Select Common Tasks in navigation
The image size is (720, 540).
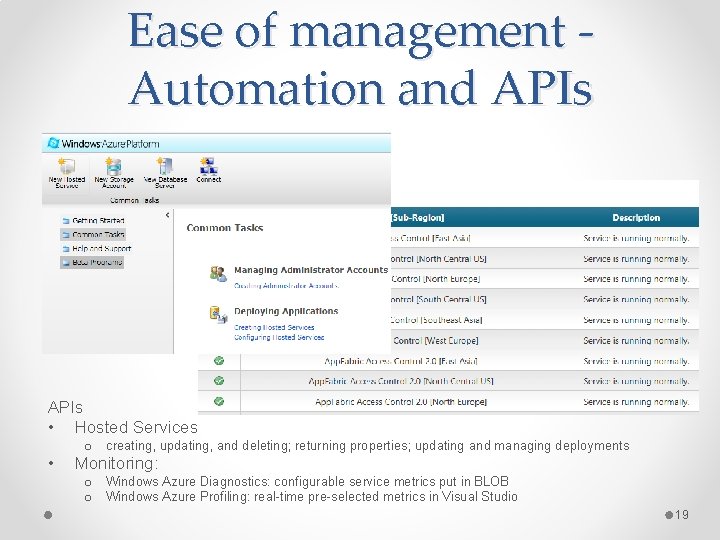pos(93,235)
